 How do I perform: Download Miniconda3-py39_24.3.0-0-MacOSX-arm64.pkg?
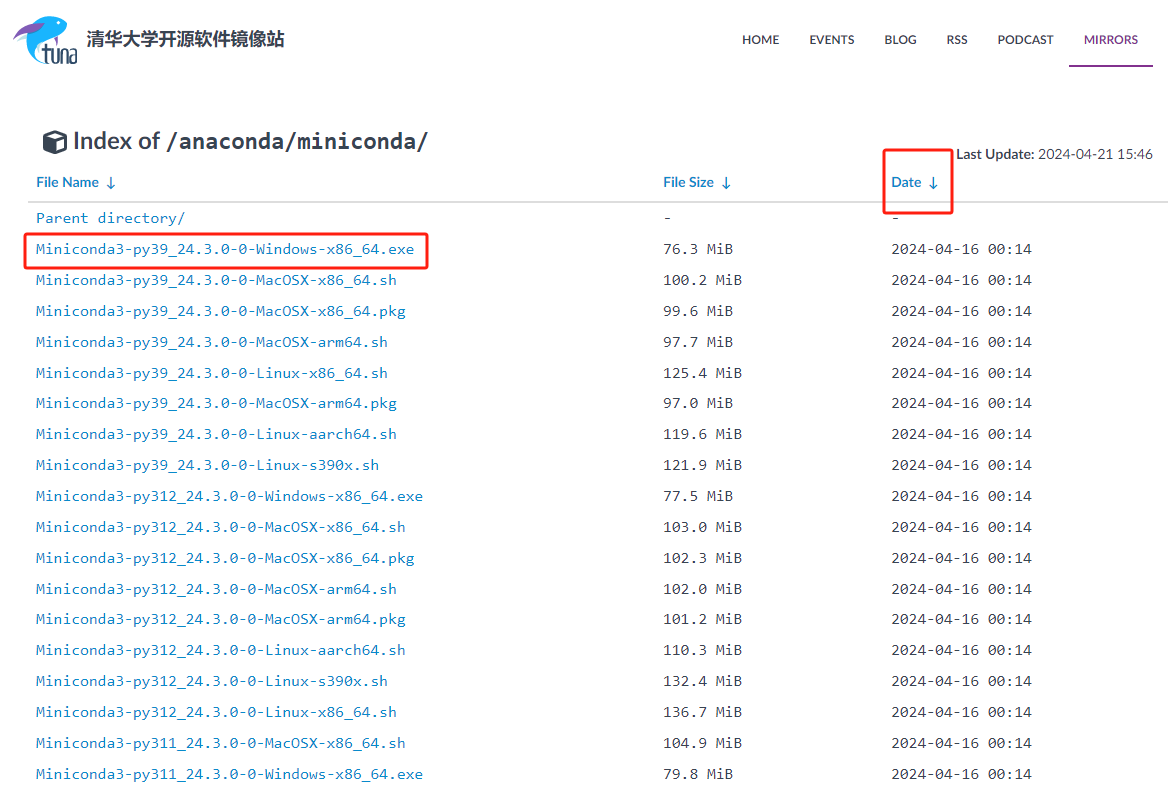[216, 403]
